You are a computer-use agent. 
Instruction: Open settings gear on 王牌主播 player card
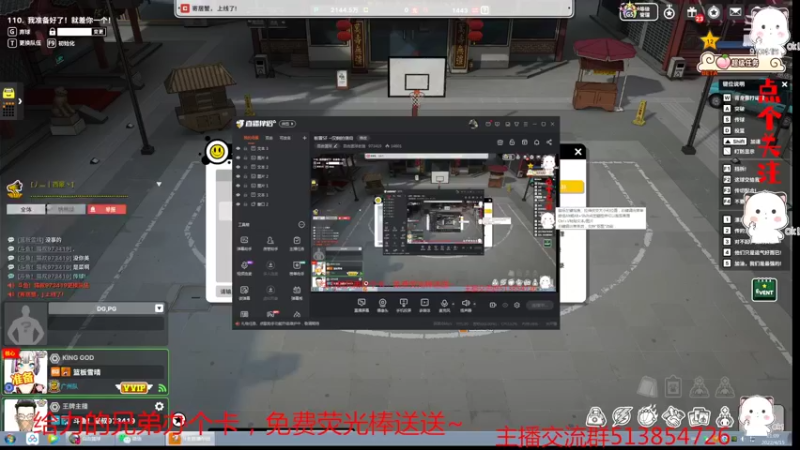tap(159, 406)
